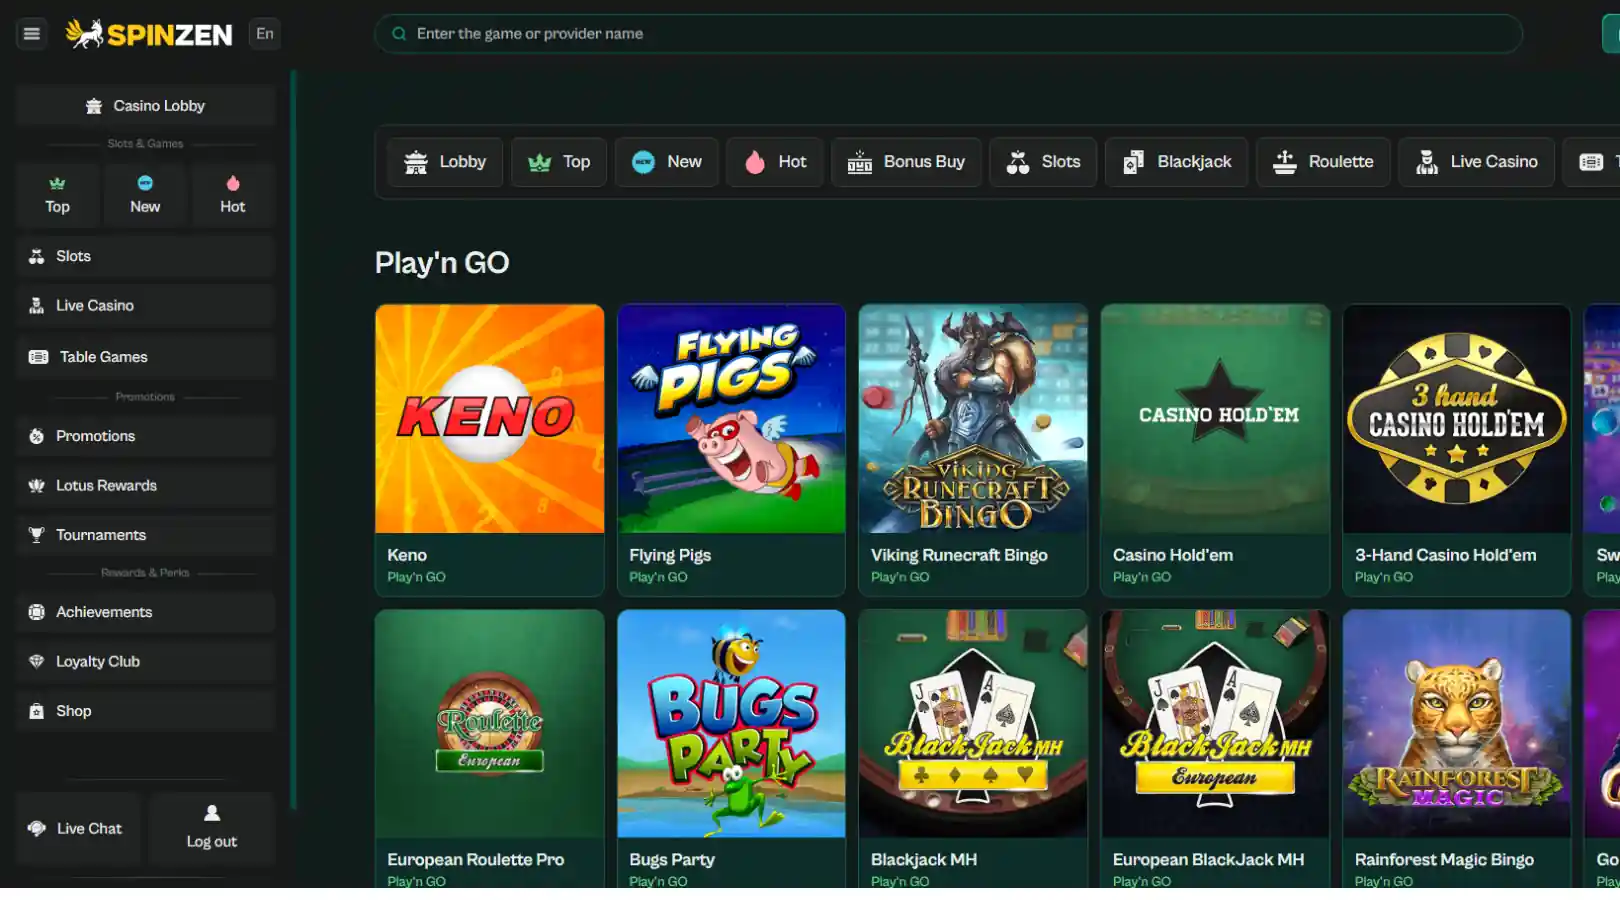Select the Top category tab
This screenshot has height=900, width=1620.
559,162
